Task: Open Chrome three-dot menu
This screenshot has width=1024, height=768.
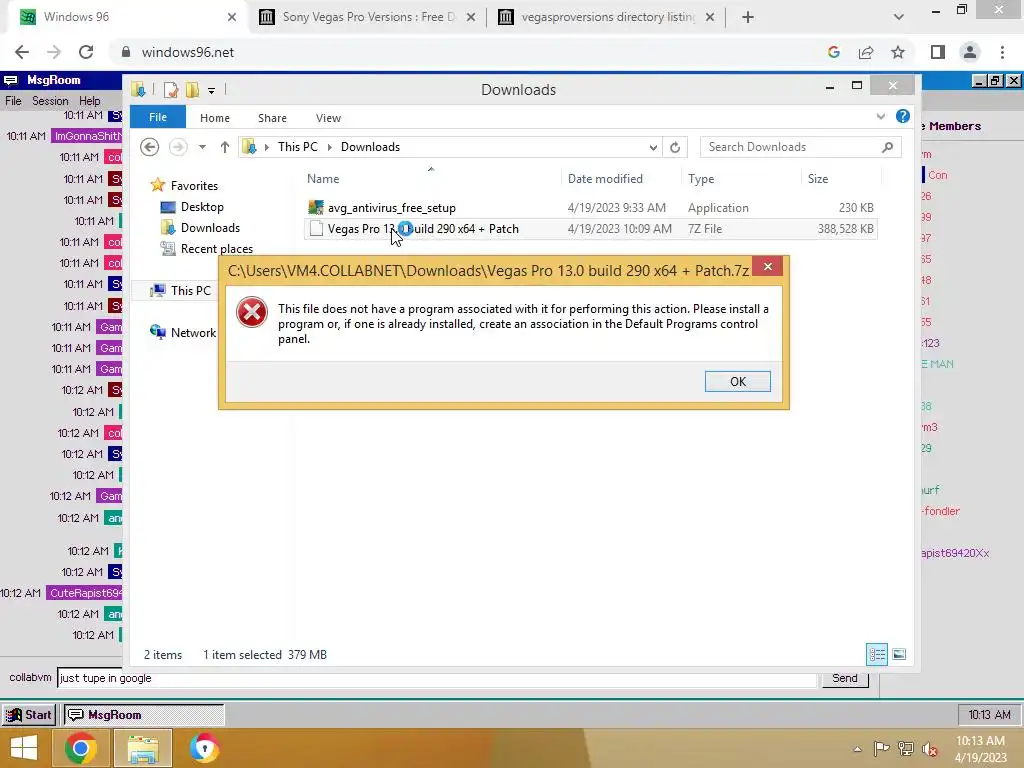Action: click(x=1002, y=52)
